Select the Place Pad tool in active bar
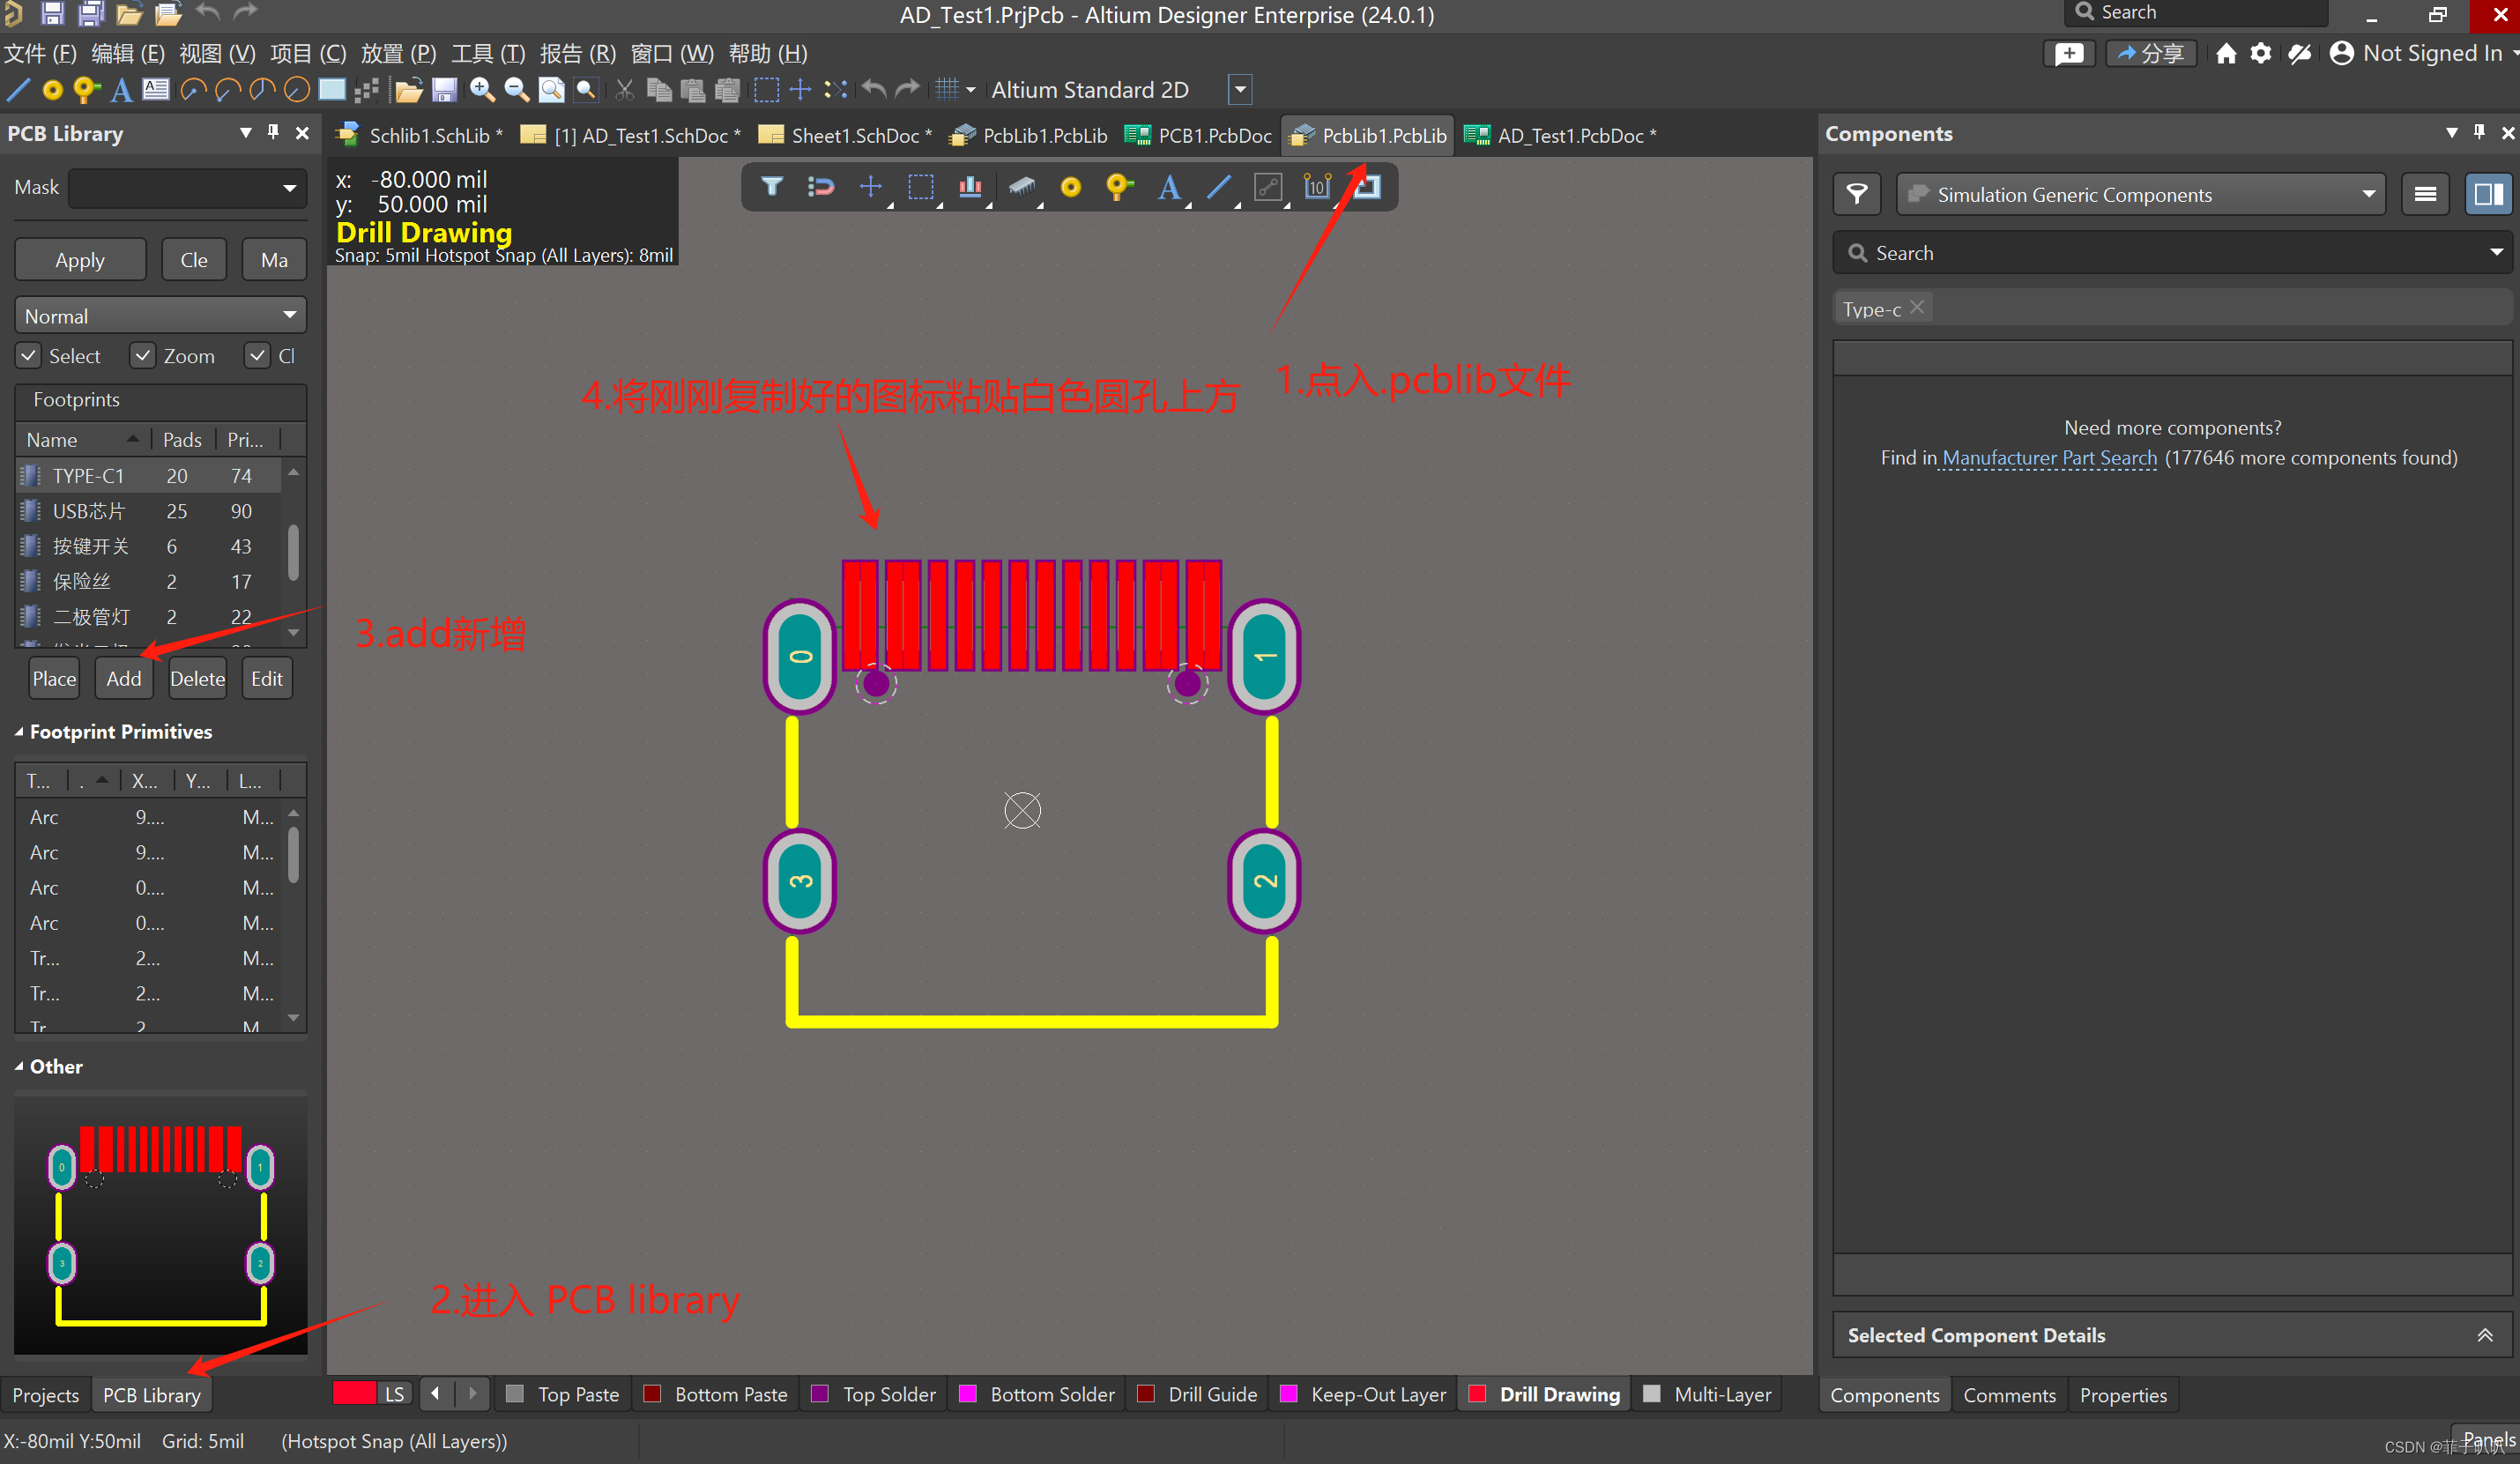Screen dimensions: 2520x1464 tap(1070, 187)
